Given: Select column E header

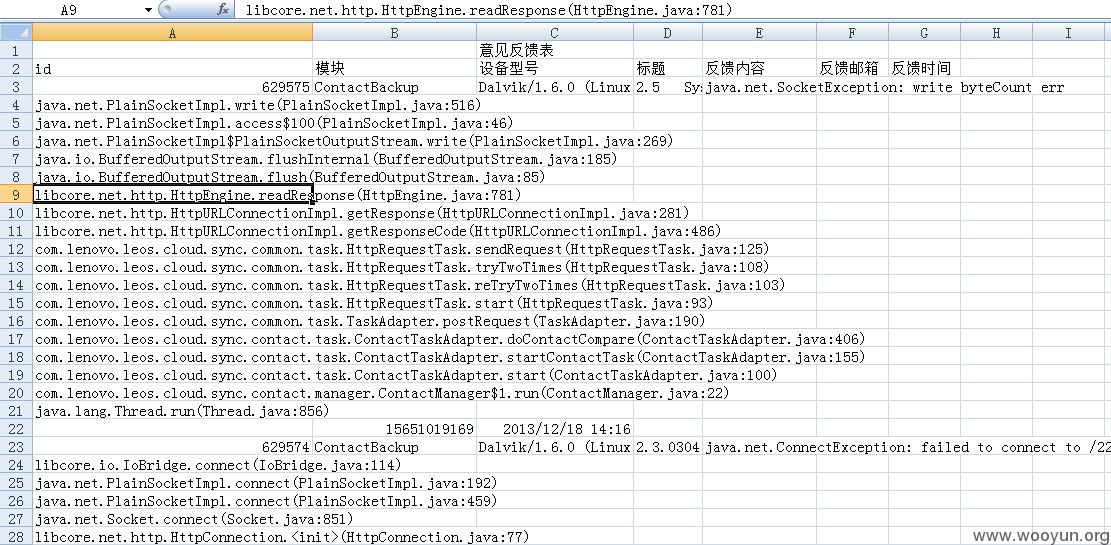Looking at the screenshot, I should (x=760, y=33).
